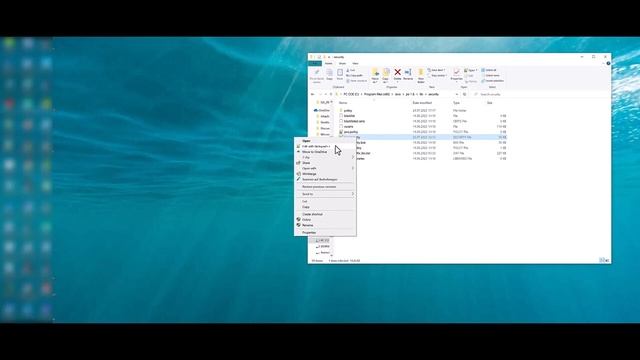The image size is (640, 360).
Task: Open the Easy access dropdown
Action: (437, 76)
